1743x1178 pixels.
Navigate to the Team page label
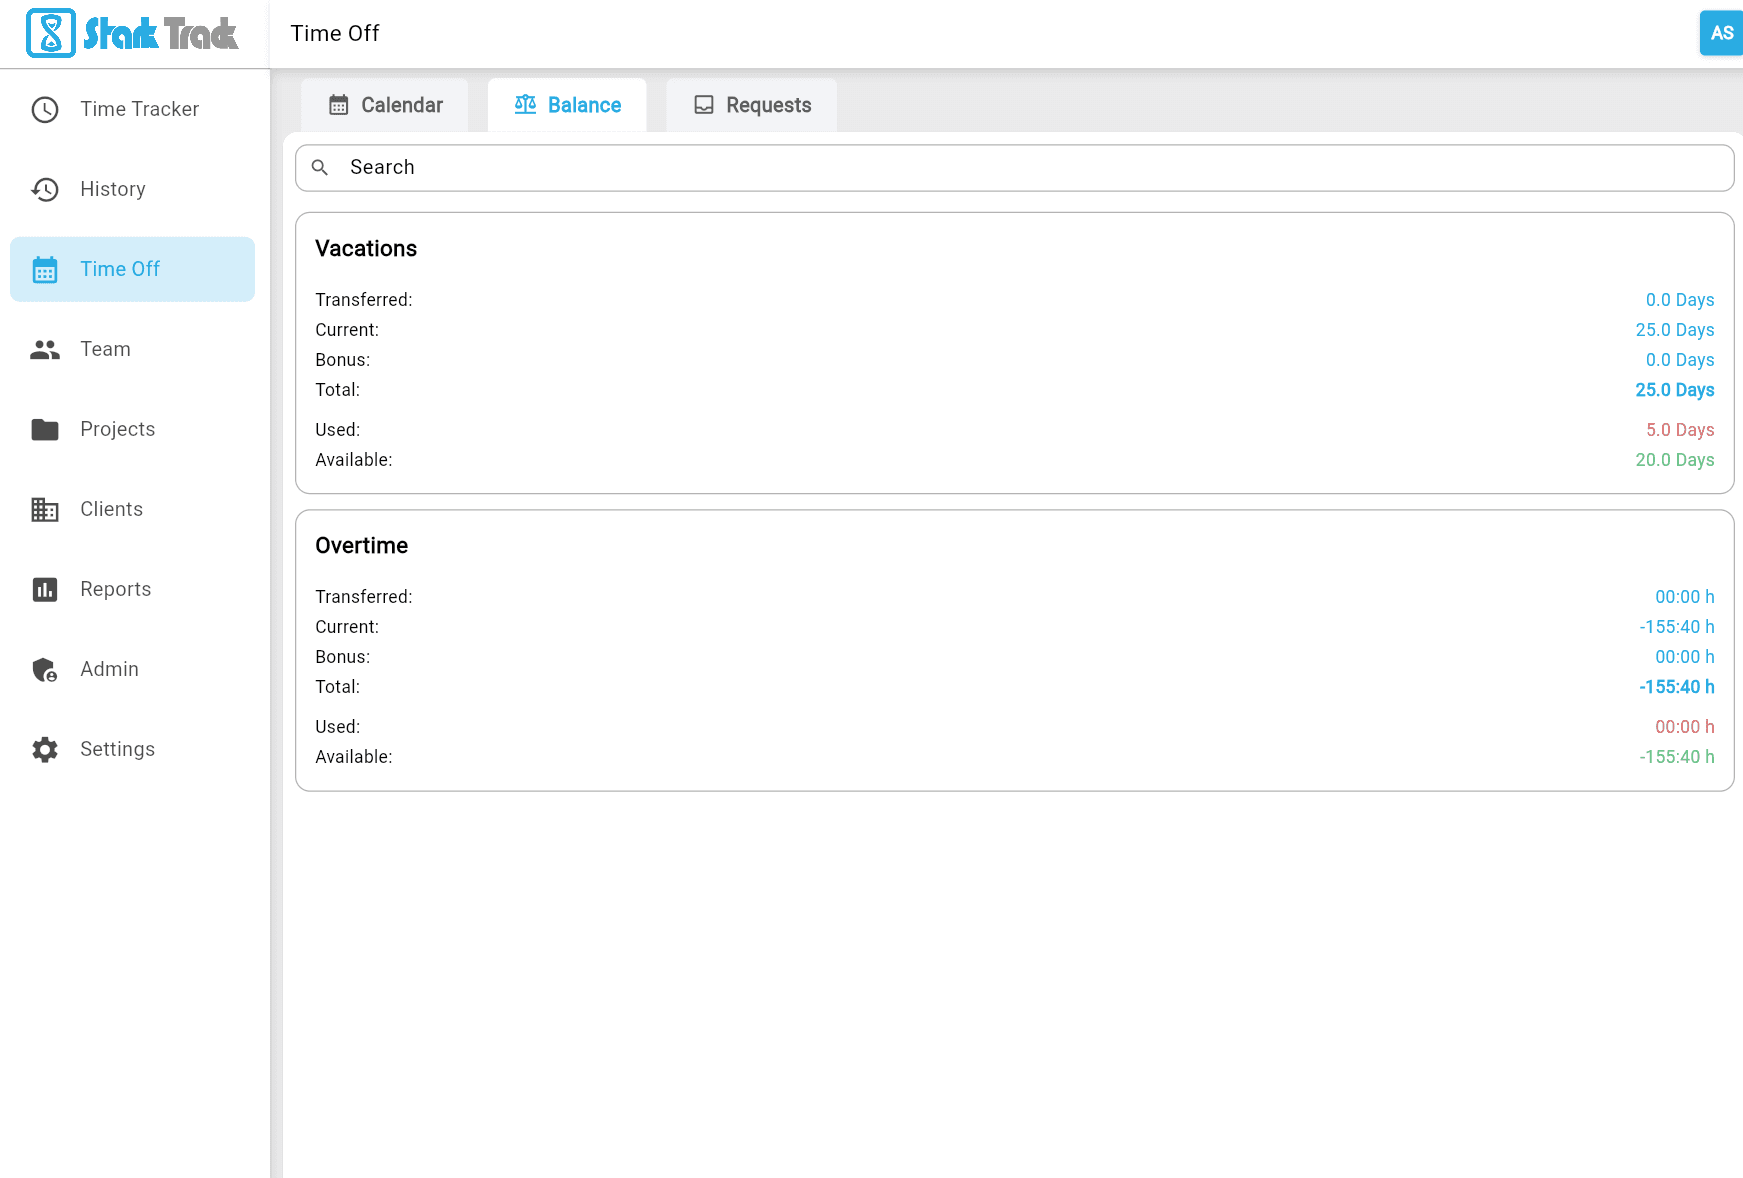point(105,349)
